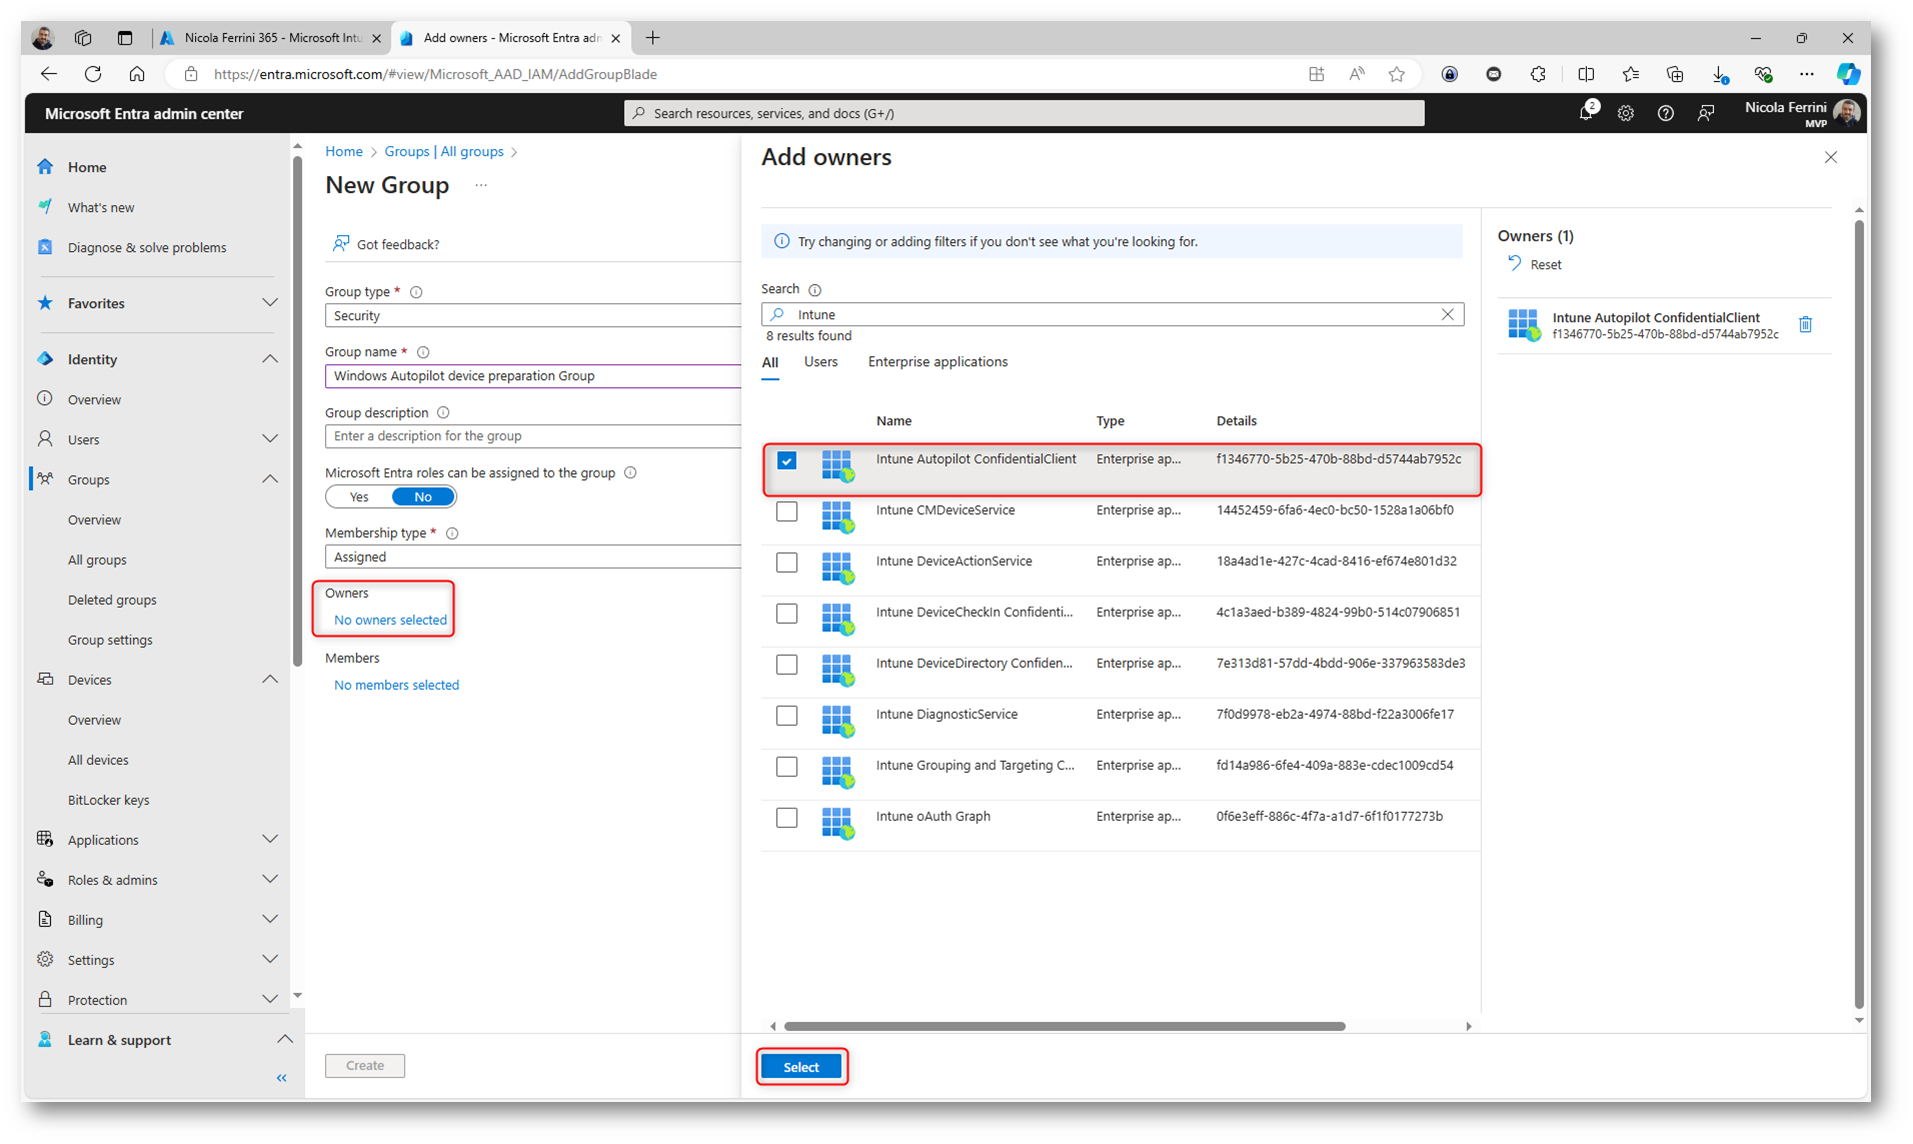The image size is (1913, 1144).
Task: Click the help question mark icon
Action: click(x=1665, y=114)
